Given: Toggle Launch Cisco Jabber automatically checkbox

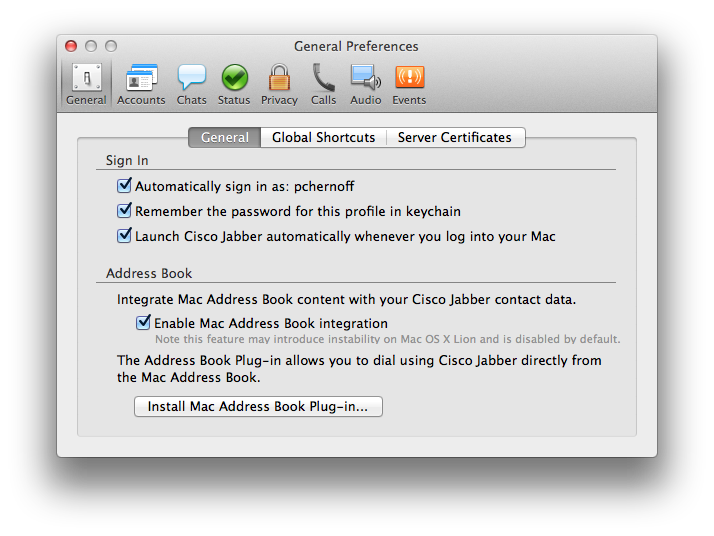Looking at the screenshot, I should pyautogui.click(x=124, y=235).
